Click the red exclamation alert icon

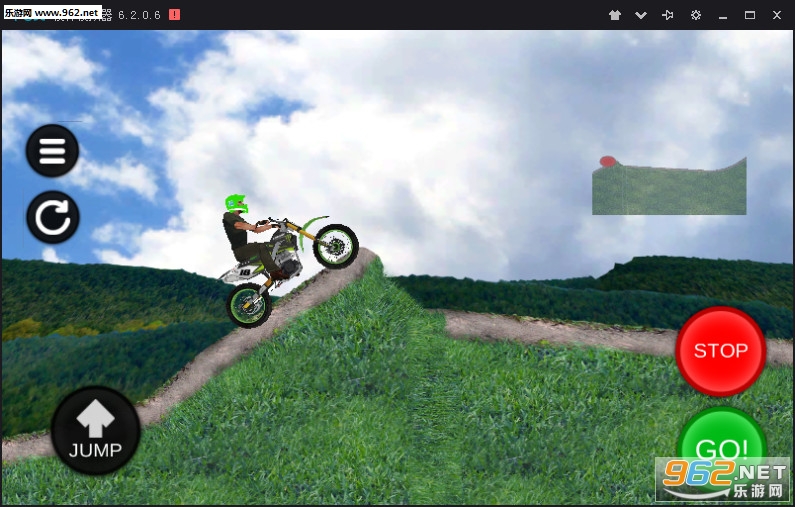pos(174,15)
